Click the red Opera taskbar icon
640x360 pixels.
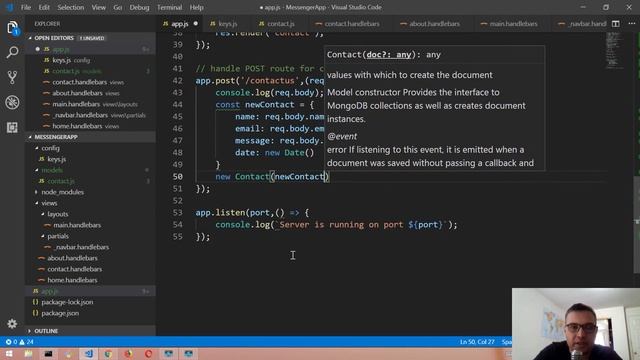pos(149,353)
